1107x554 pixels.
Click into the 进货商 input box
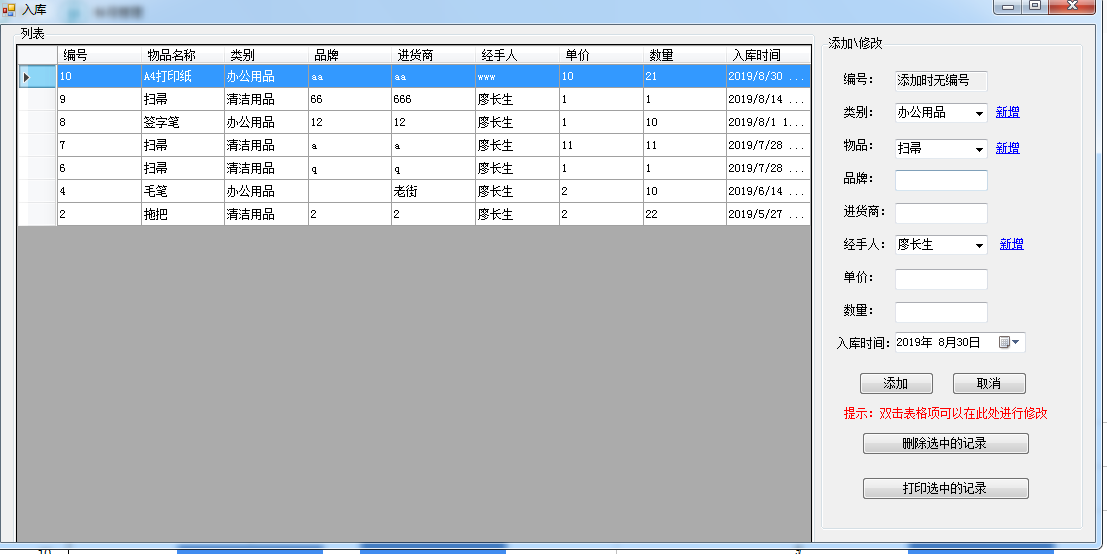pos(940,213)
